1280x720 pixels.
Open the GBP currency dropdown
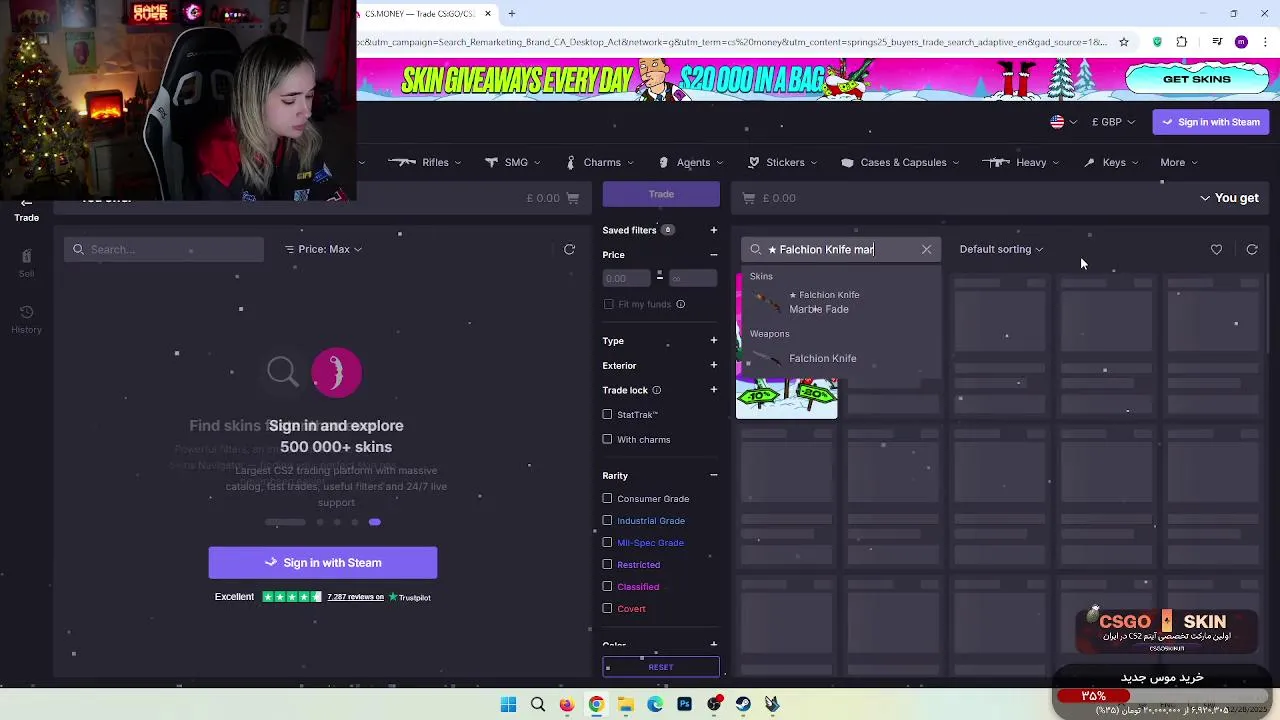(1113, 122)
